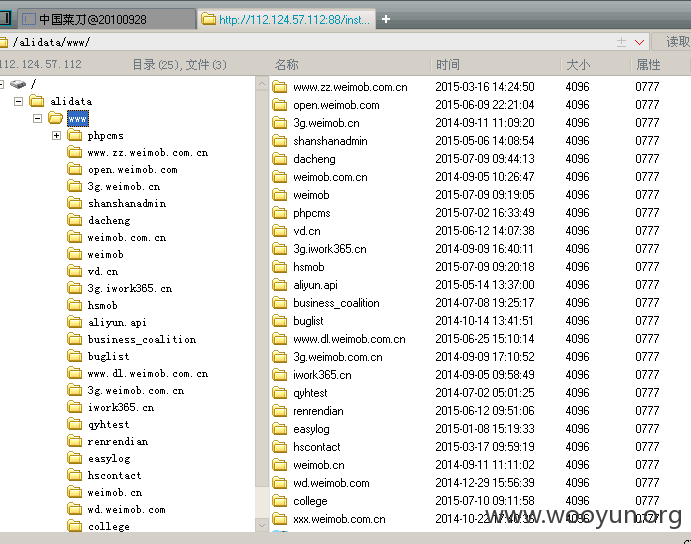Select easylog in folder tree
This screenshot has height=544, width=691.
[109, 458]
